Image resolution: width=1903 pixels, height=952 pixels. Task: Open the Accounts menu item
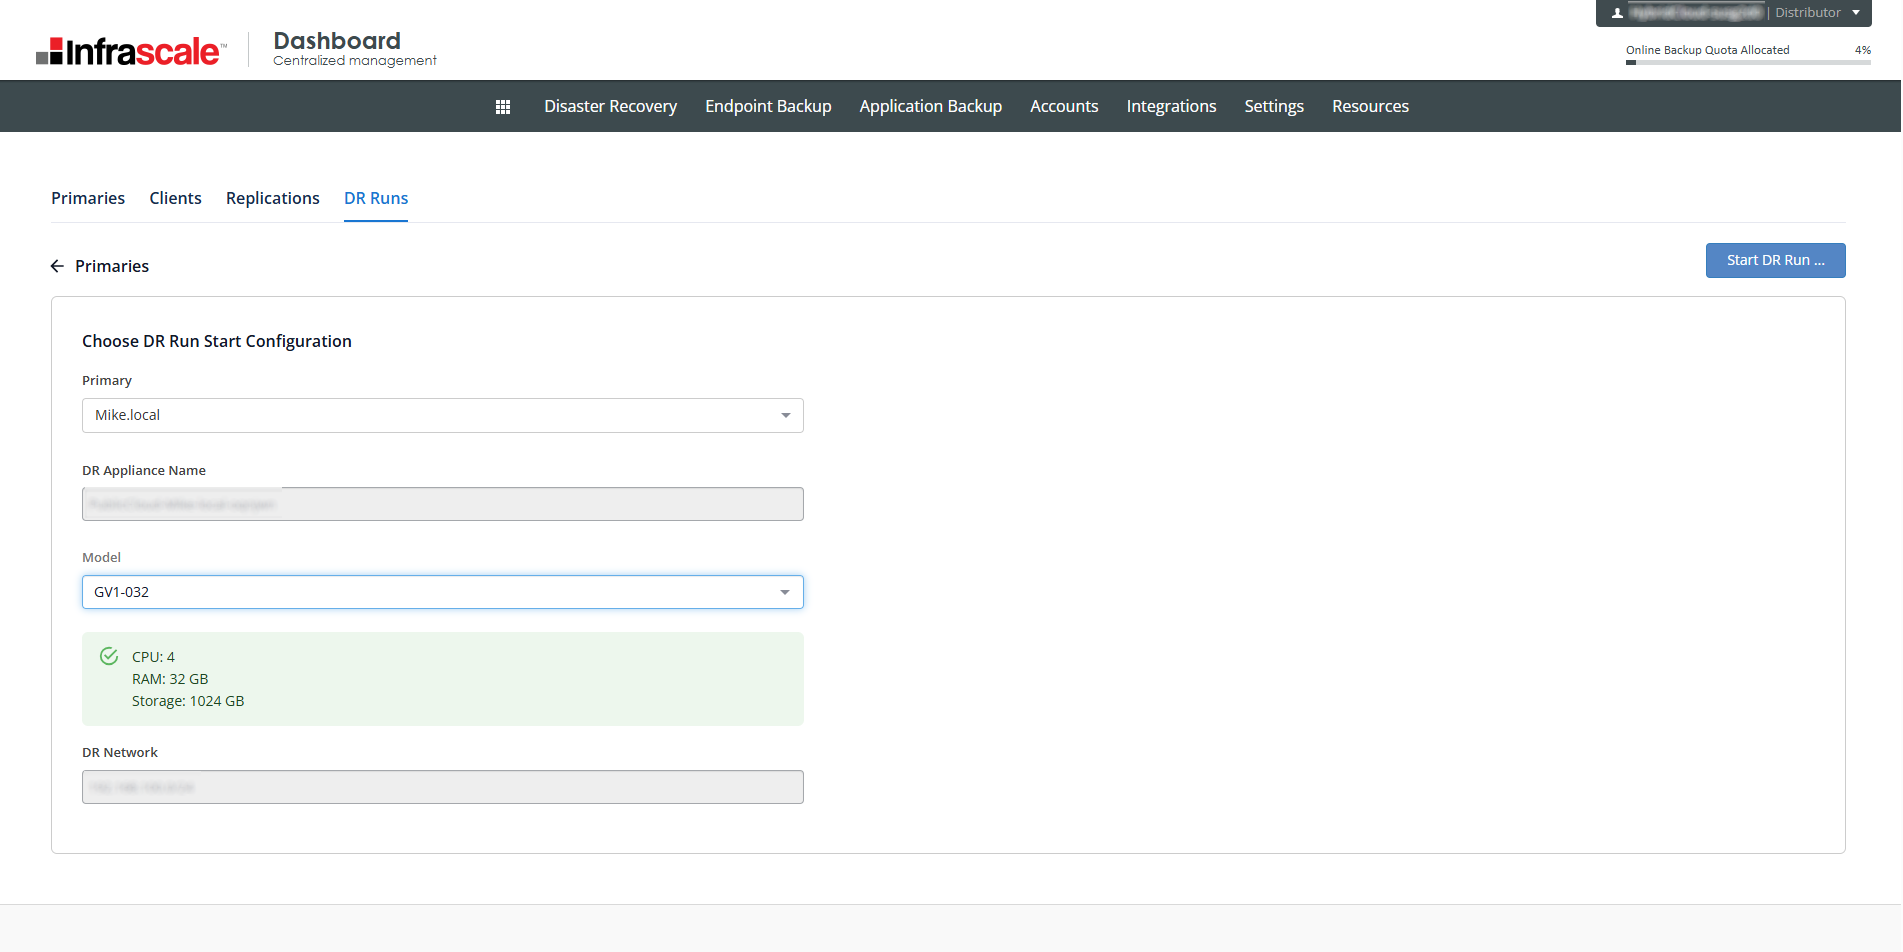coord(1064,107)
